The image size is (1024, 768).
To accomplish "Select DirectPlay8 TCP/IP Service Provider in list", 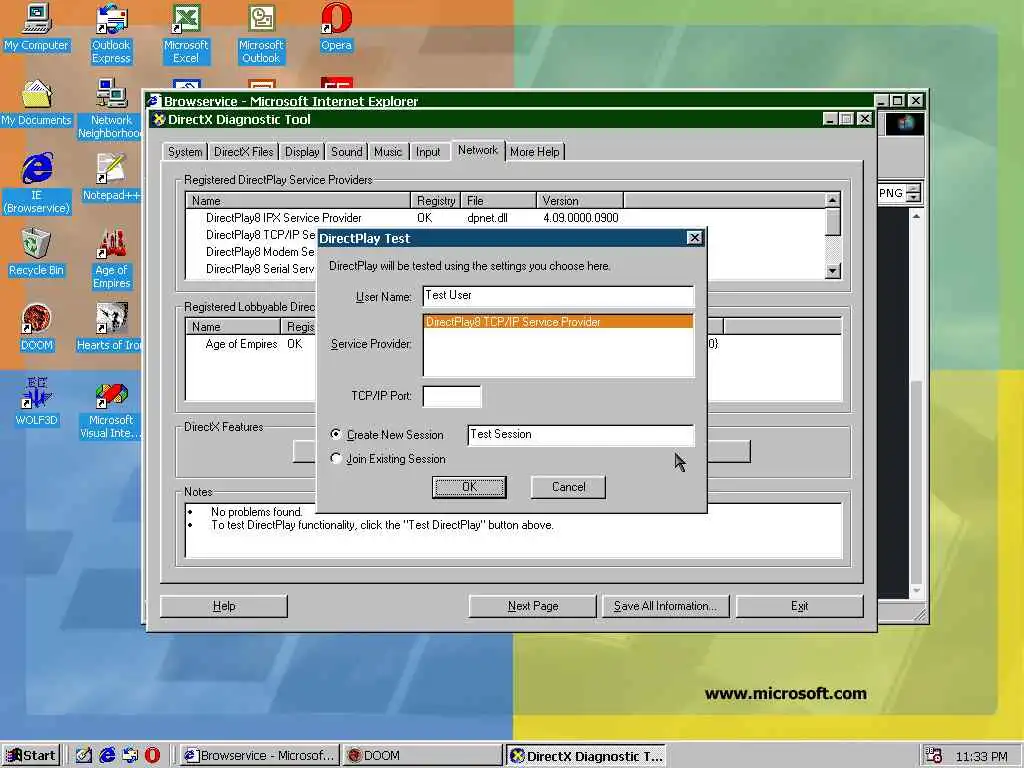I will 558,322.
